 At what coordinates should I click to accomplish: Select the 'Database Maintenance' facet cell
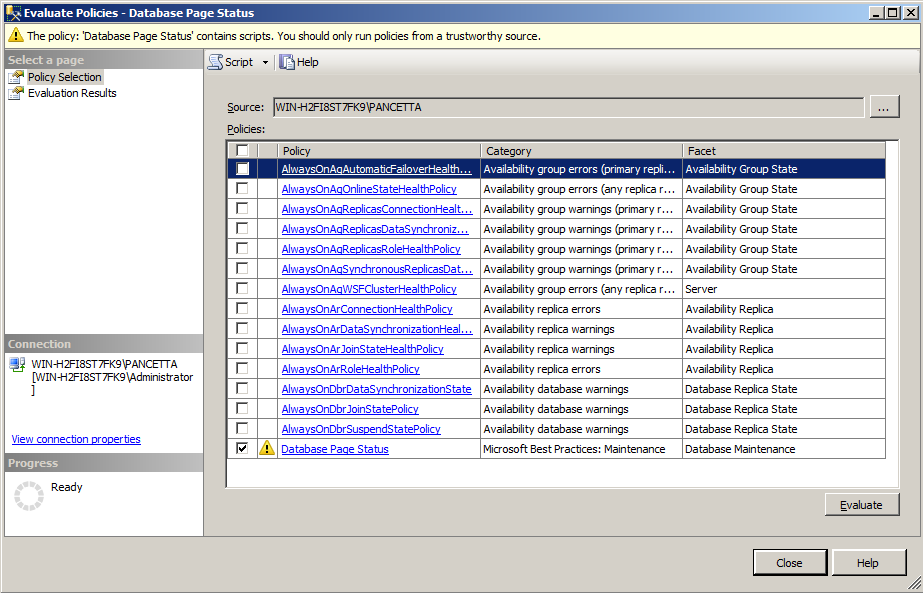pyautogui.click(x=784, y=449)
